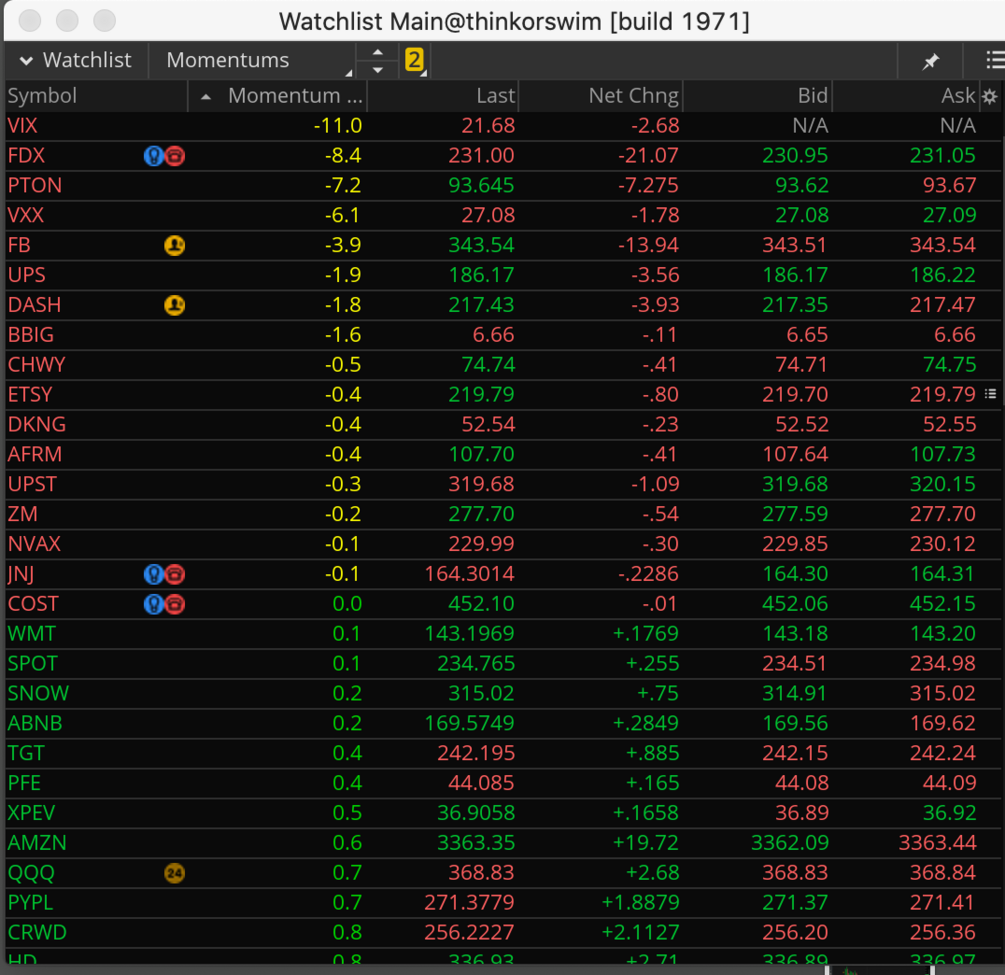The width and height of the screenshot is (1005, 975).
Task: Click the yellow 2 link color badge
Action: 414,60
